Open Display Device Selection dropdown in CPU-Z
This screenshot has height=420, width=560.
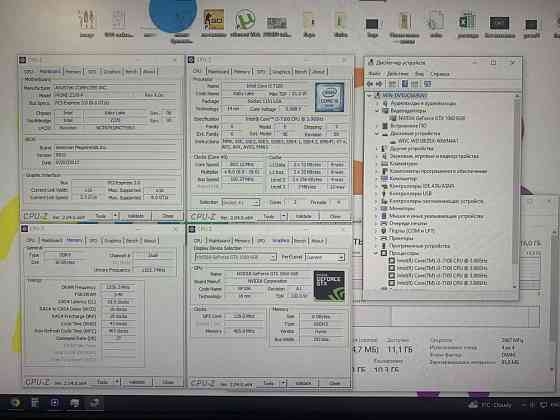tap(235, 257)
